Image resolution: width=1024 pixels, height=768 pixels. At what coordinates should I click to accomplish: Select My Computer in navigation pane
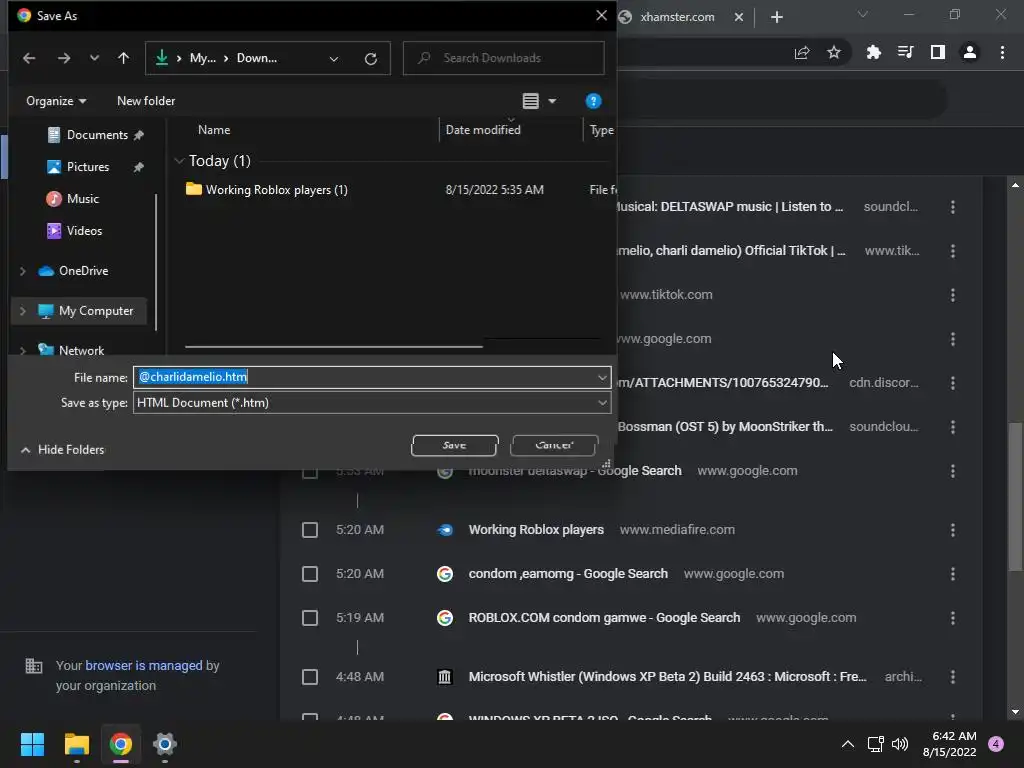(96, 311)
